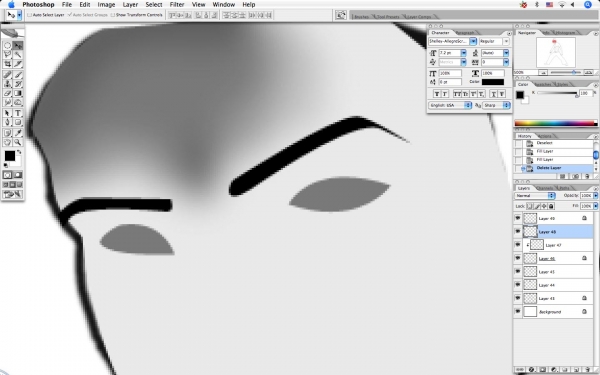This screenshot has width=600, height=375.
Task: Select the History Brush tool
Action: pos(18,84)
